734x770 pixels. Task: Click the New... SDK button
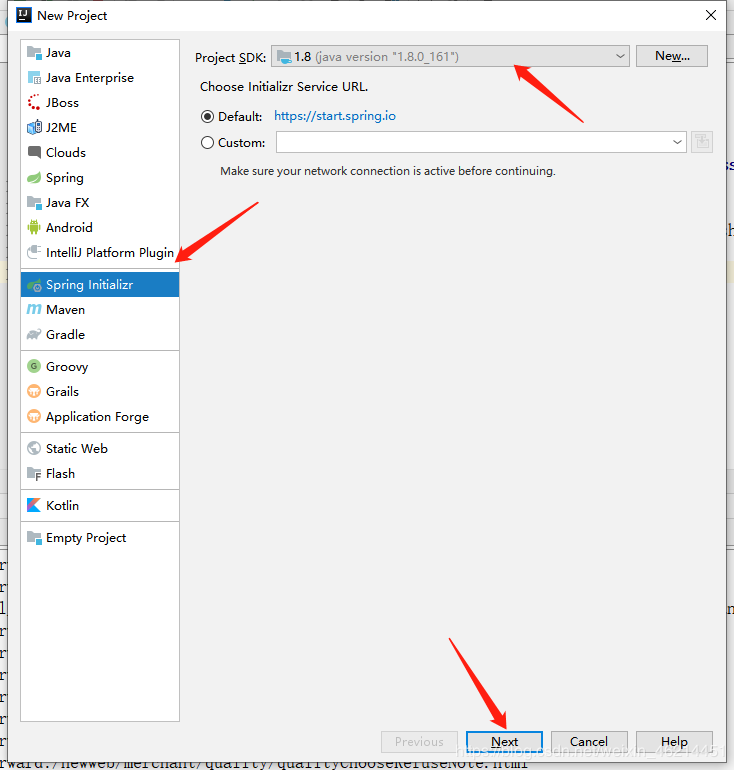coord(672,56)
